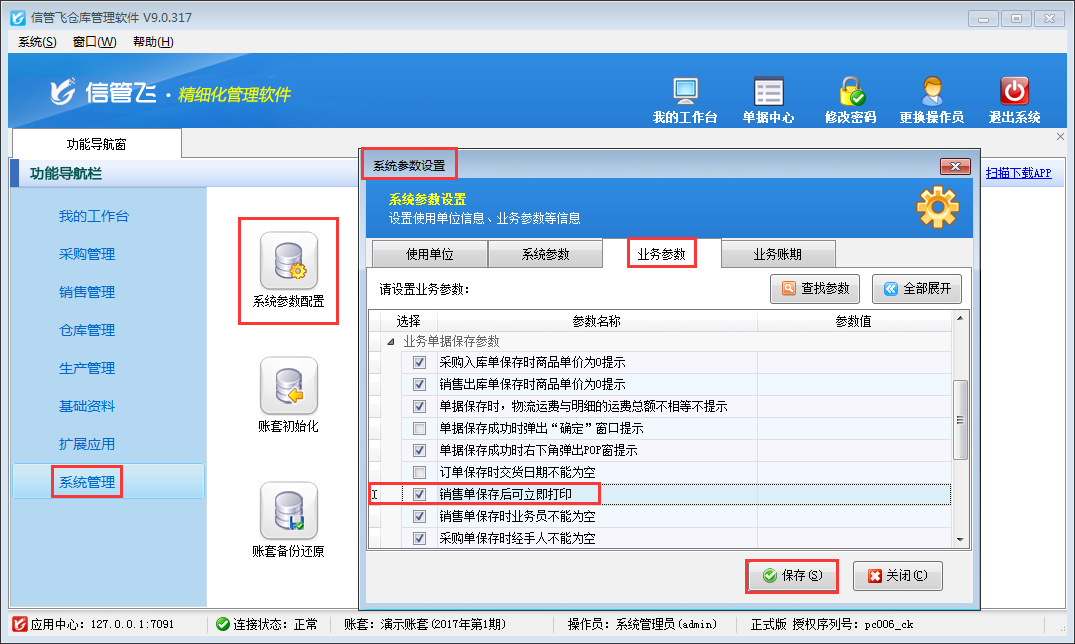Switch to the 系统参数 tab
Image resolution: width=1075 pixels, height=644 pixels.
[x=545, y=254]
